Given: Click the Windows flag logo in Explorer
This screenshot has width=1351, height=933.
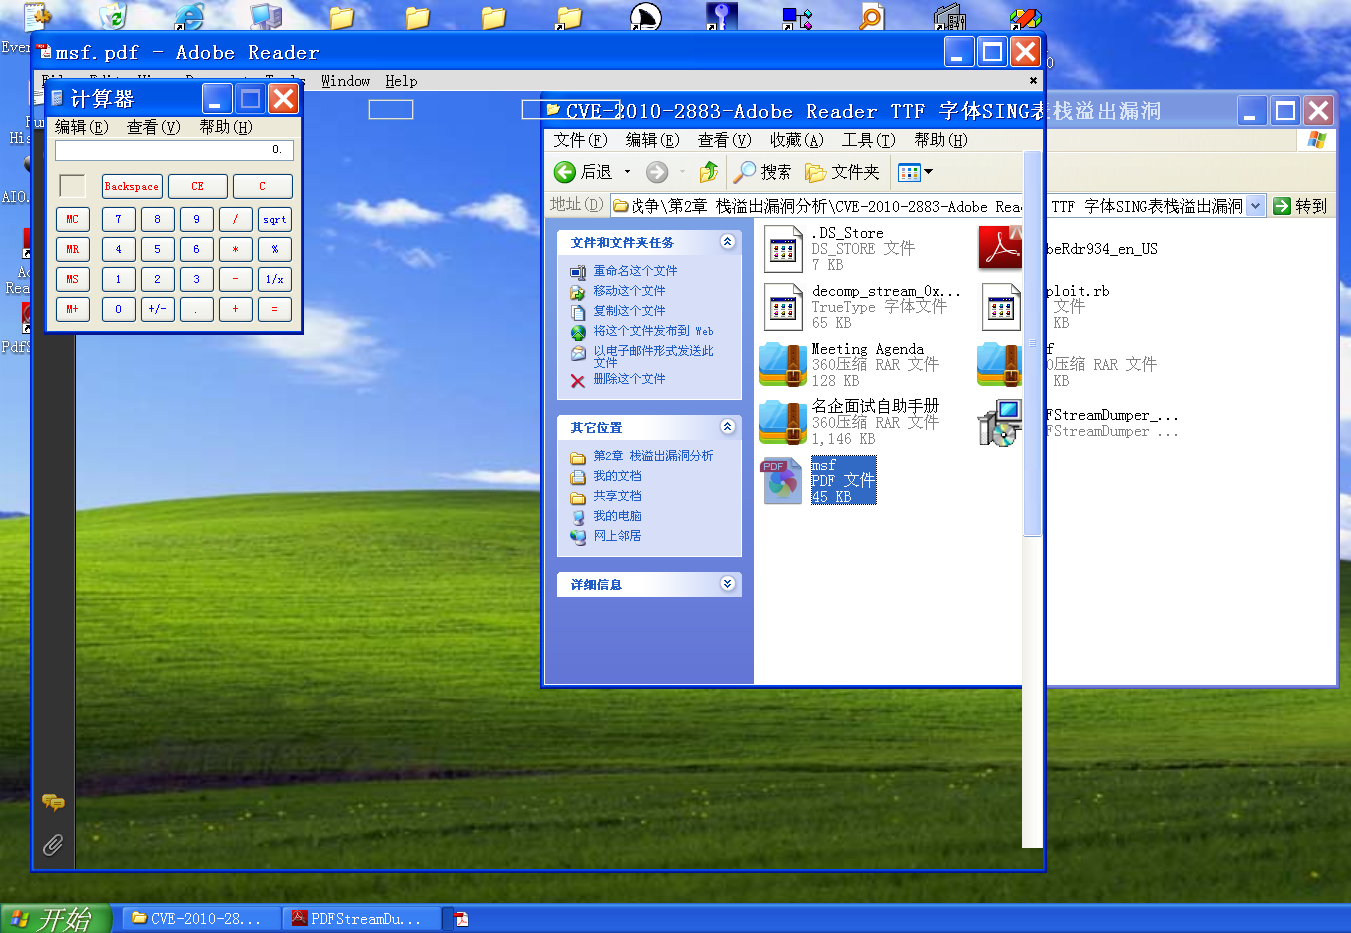Looking at the screenshot, I should pos(1317,140).
